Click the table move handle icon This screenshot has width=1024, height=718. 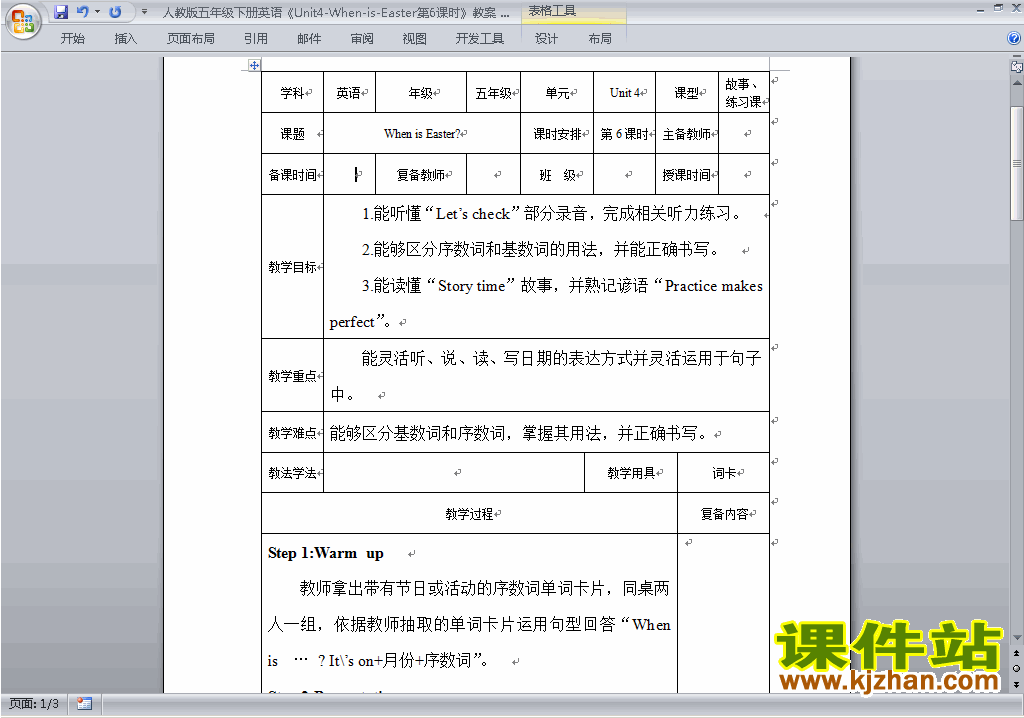254,65
